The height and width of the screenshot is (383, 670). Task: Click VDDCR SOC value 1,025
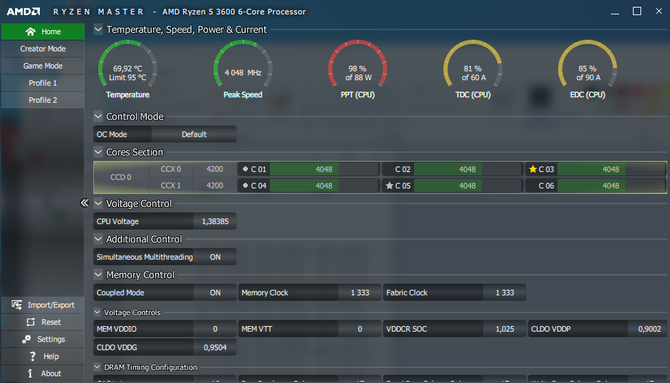505,329
